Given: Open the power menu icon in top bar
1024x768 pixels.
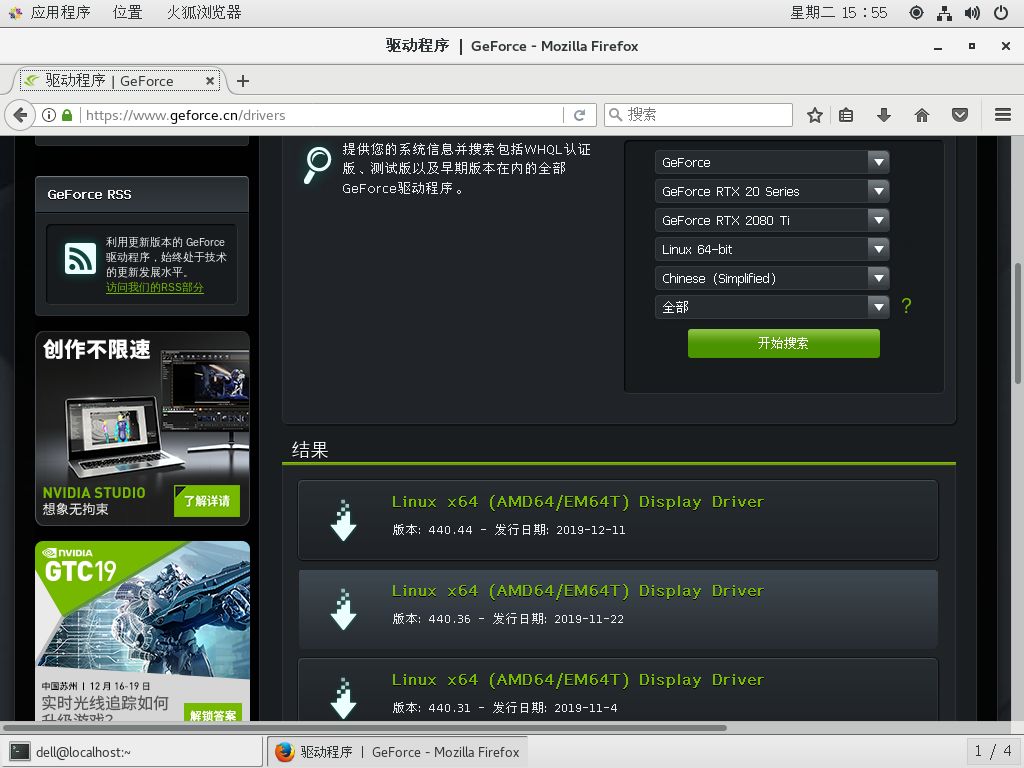Looking at the screenshot, I should [x=1000, y=13].
